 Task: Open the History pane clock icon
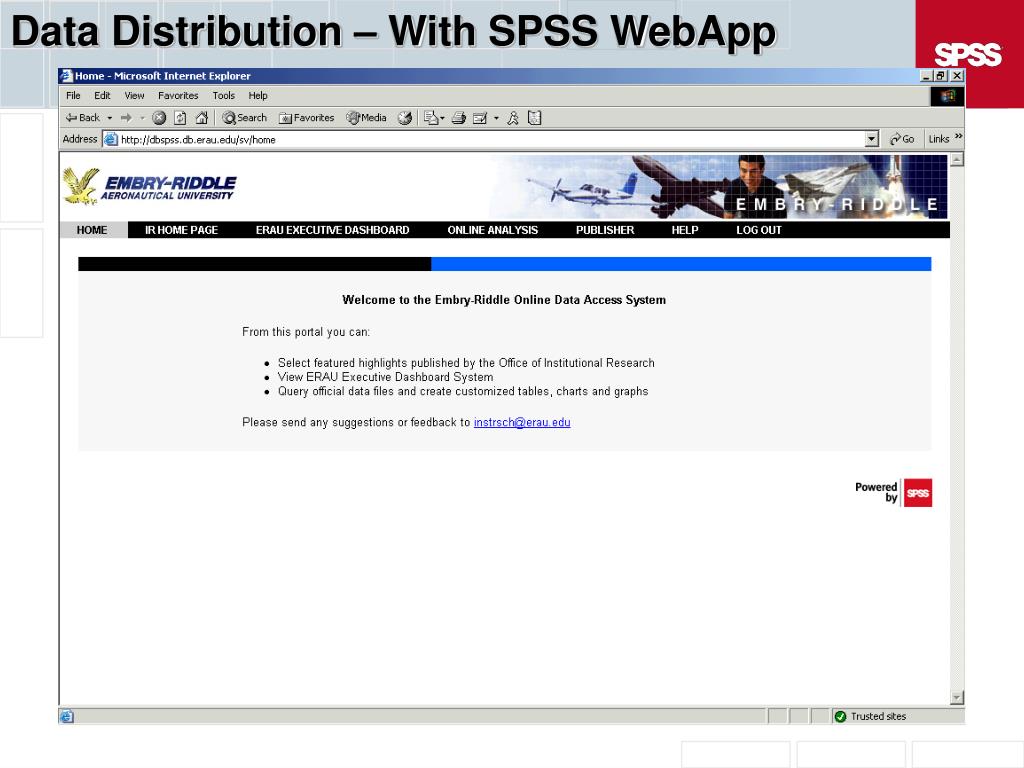405,118
